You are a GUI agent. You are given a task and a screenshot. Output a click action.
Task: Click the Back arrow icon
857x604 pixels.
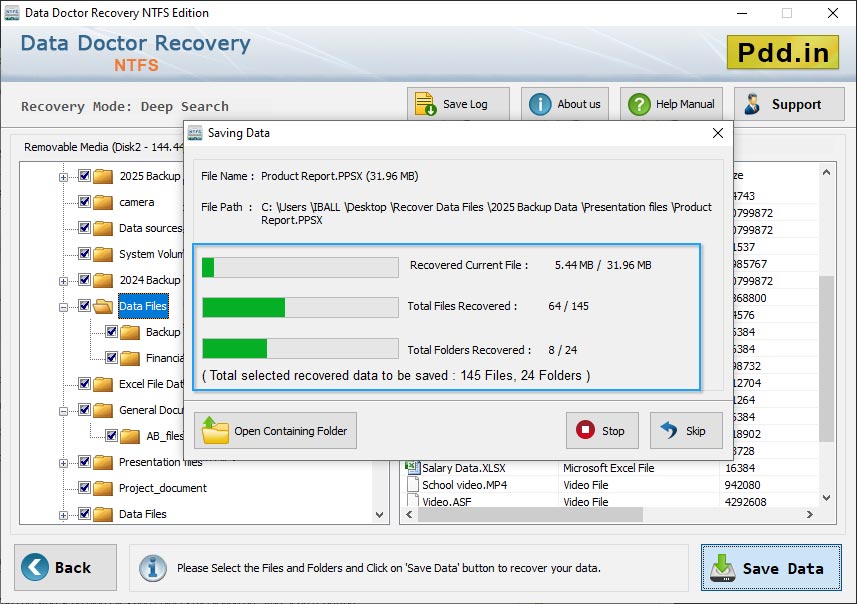pyautogui.click(x=35, y=567)
